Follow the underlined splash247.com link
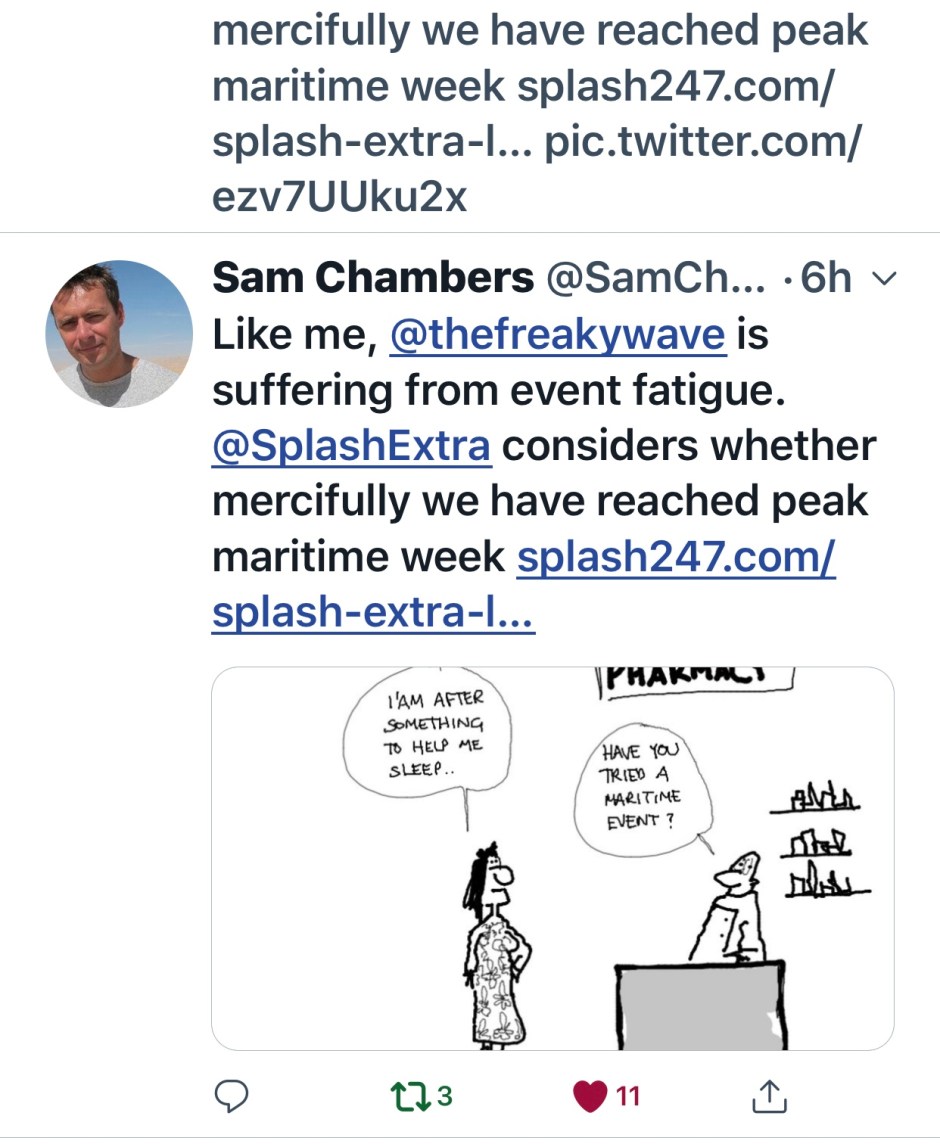 [675, 556]
